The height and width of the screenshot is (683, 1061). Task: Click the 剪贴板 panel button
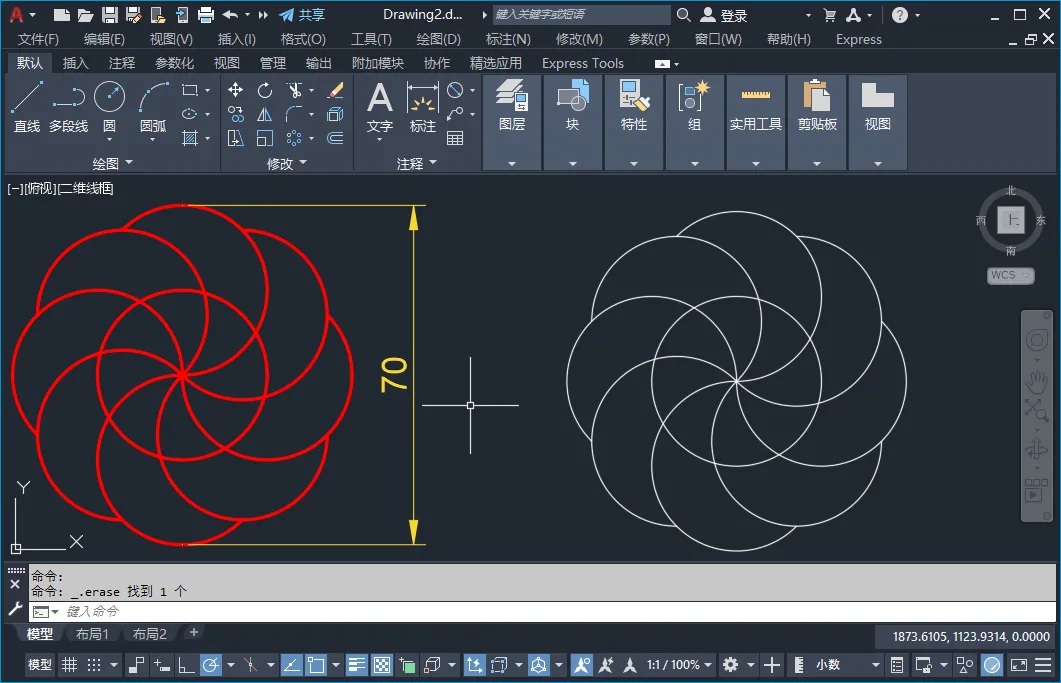tap(817, 123)
